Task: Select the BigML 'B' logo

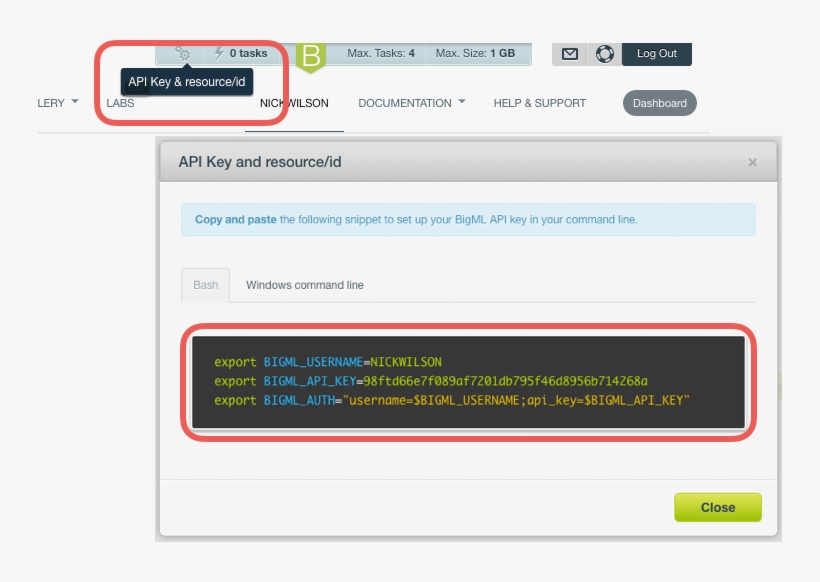Action: (312, 52)
